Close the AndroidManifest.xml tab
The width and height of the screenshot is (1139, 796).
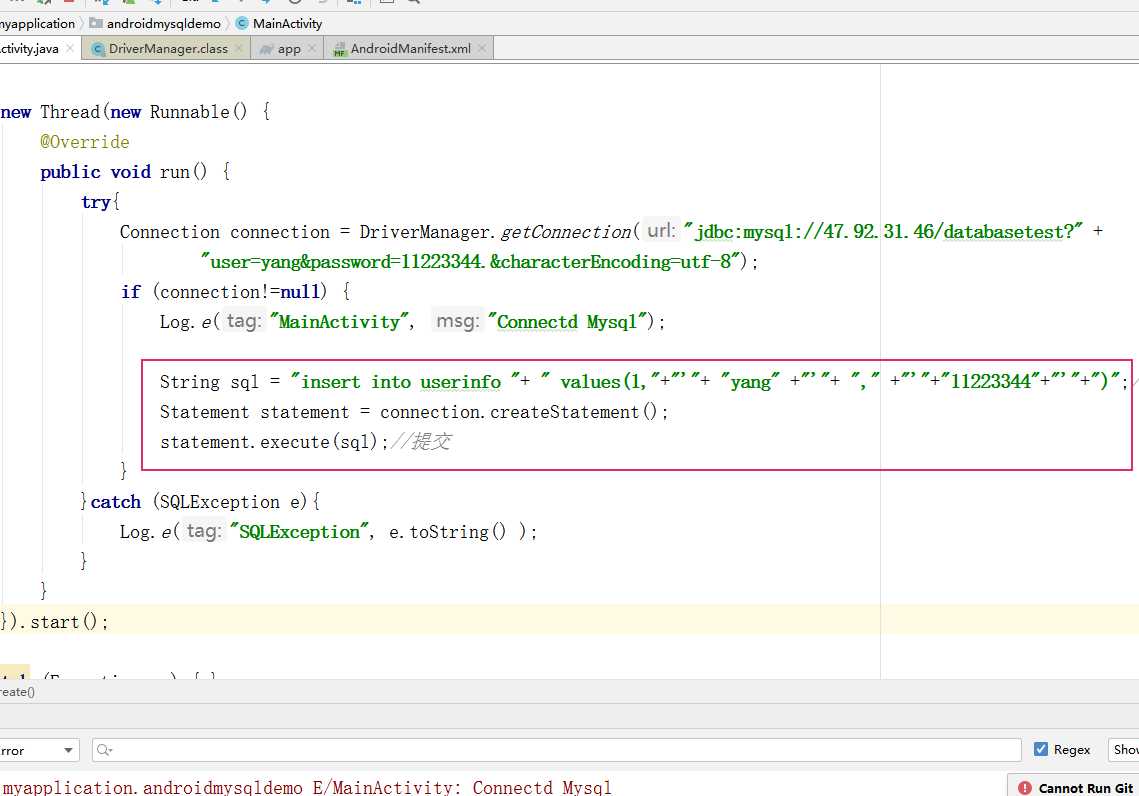pyautogui.click(x=482, y=48)
